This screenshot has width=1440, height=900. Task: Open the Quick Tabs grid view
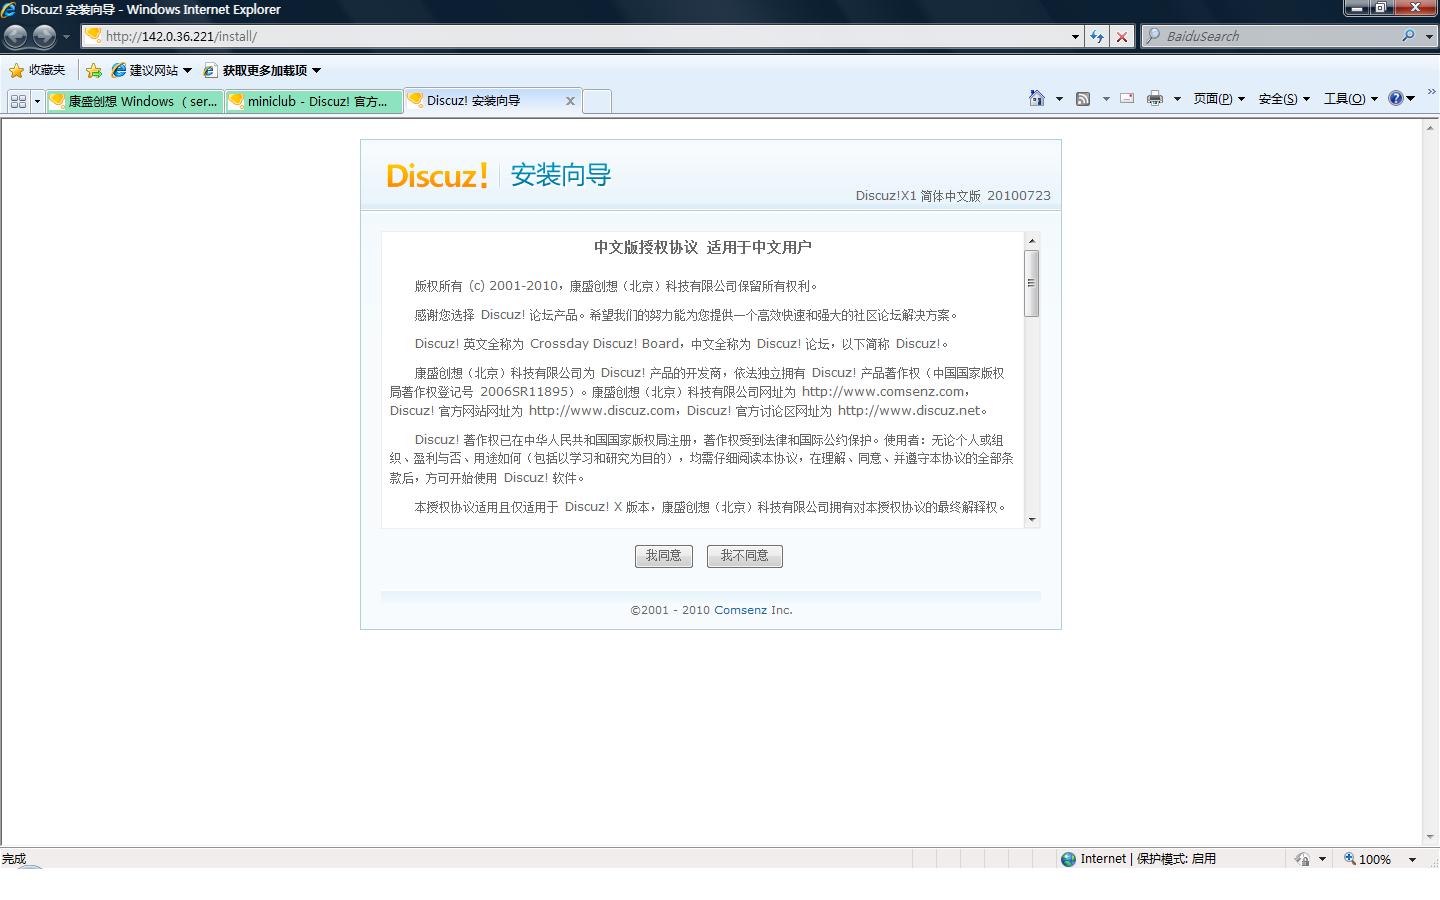coord(18,101)
